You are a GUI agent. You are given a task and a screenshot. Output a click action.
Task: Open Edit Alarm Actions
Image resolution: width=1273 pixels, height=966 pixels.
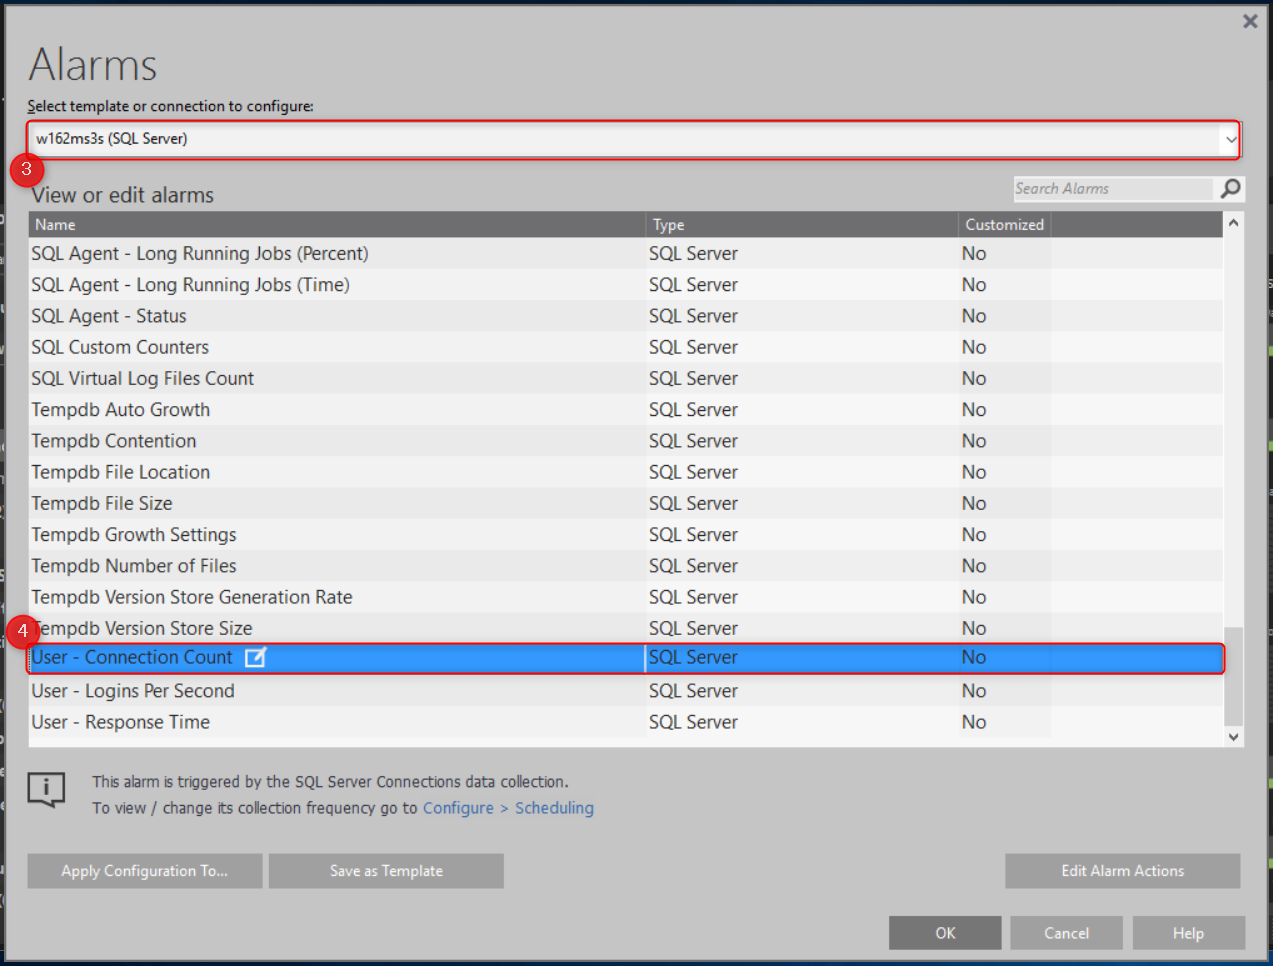point(1122,870)
